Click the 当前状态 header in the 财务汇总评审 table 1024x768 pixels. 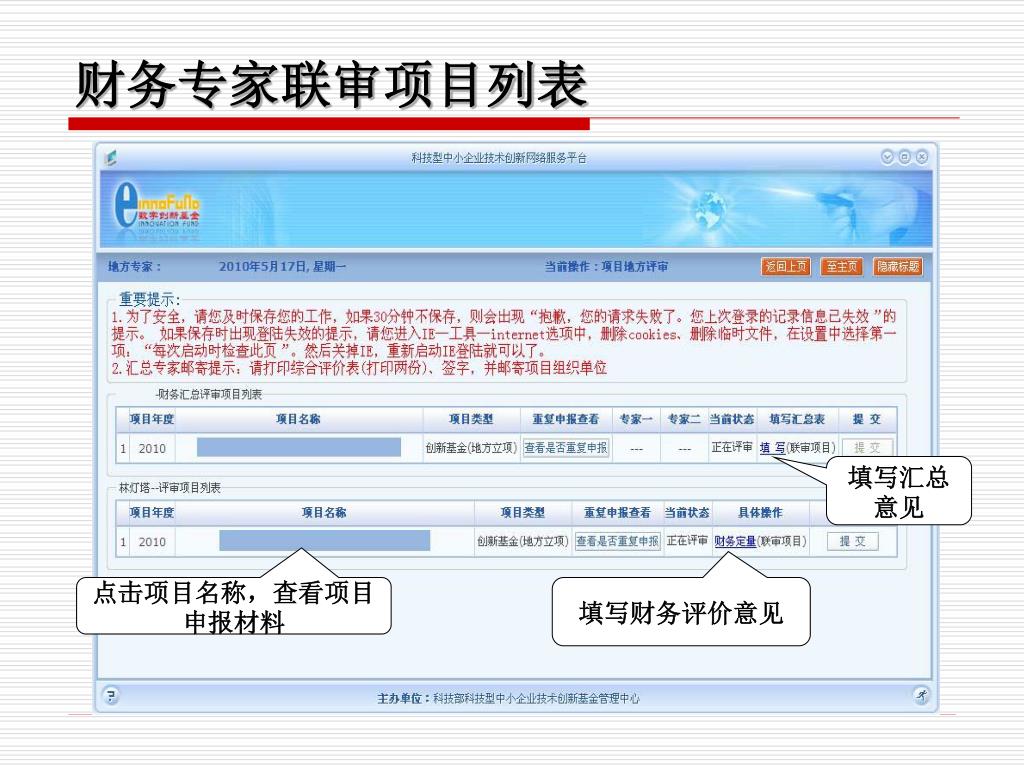732,419
